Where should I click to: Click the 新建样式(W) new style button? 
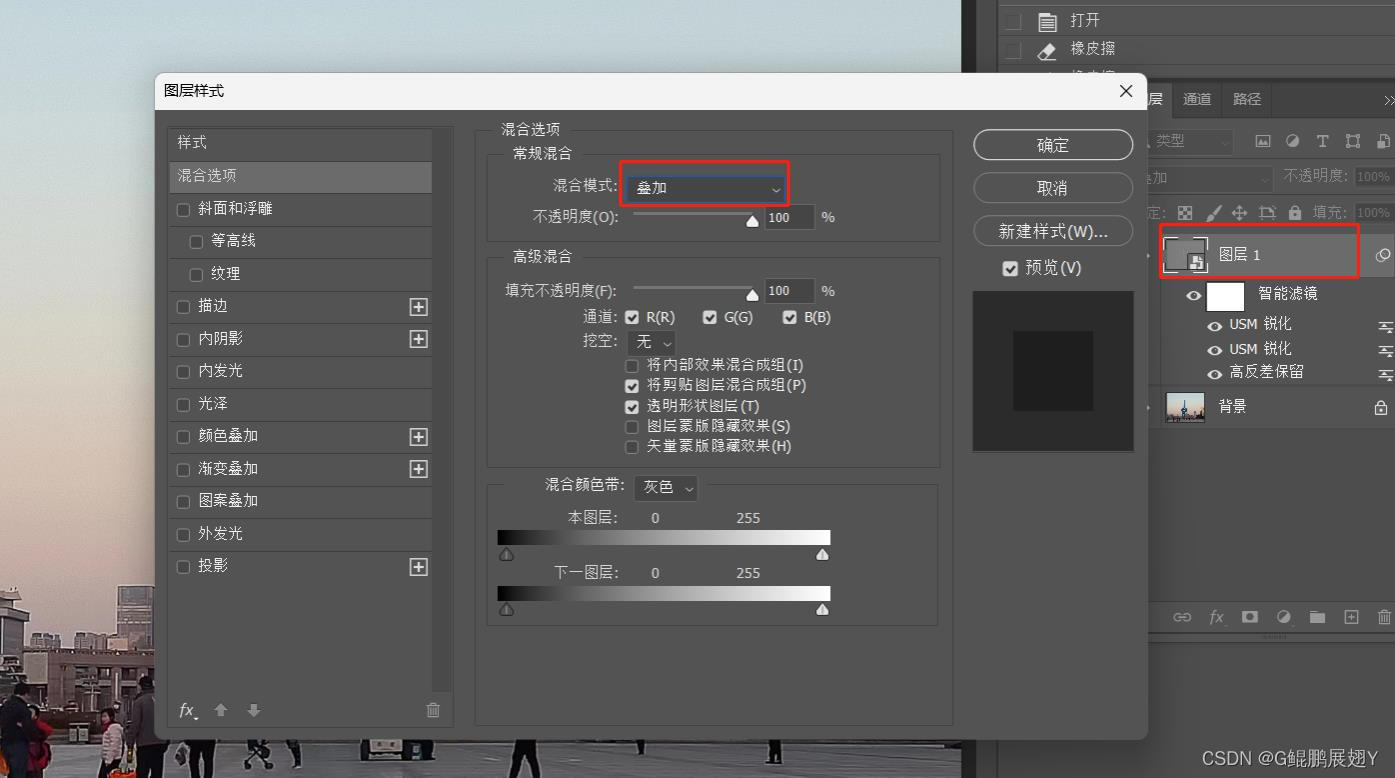coord(1052,230)
